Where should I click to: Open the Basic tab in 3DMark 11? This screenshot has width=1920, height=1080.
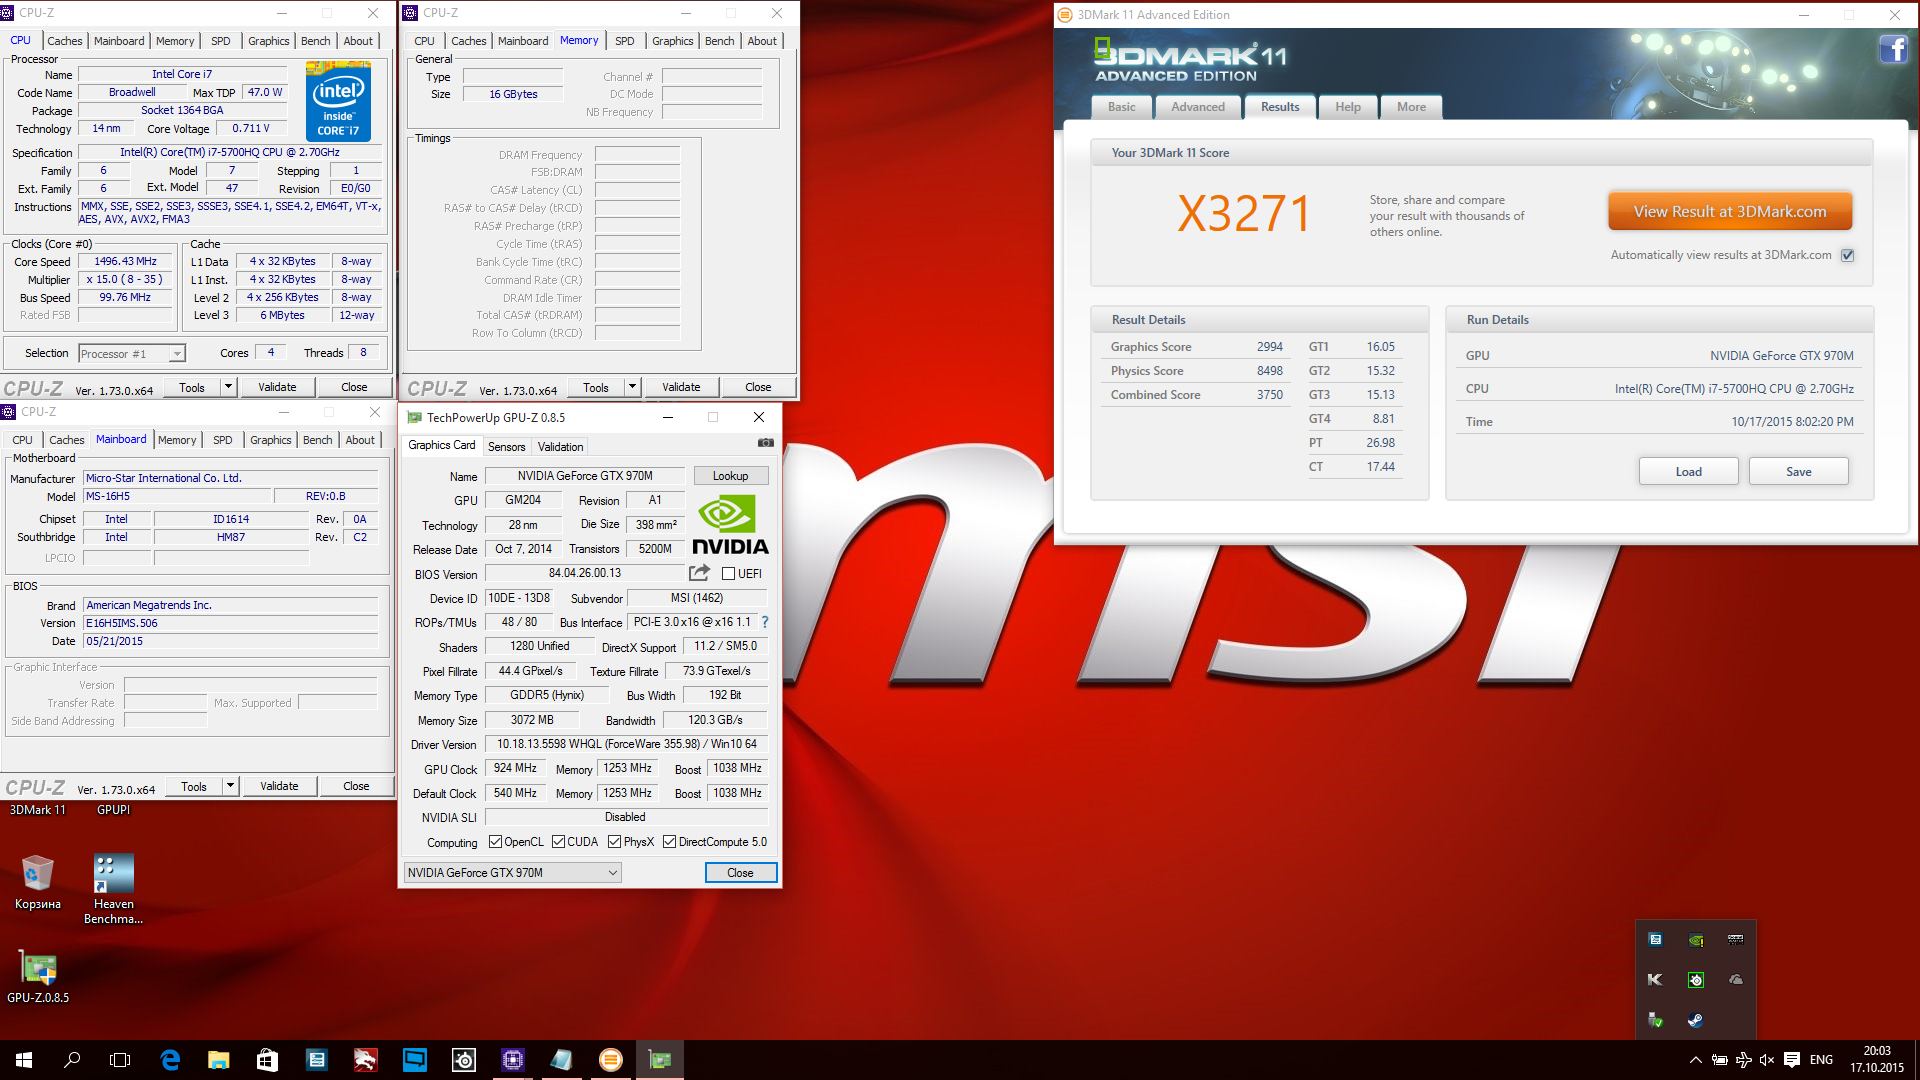(1121, 107)
